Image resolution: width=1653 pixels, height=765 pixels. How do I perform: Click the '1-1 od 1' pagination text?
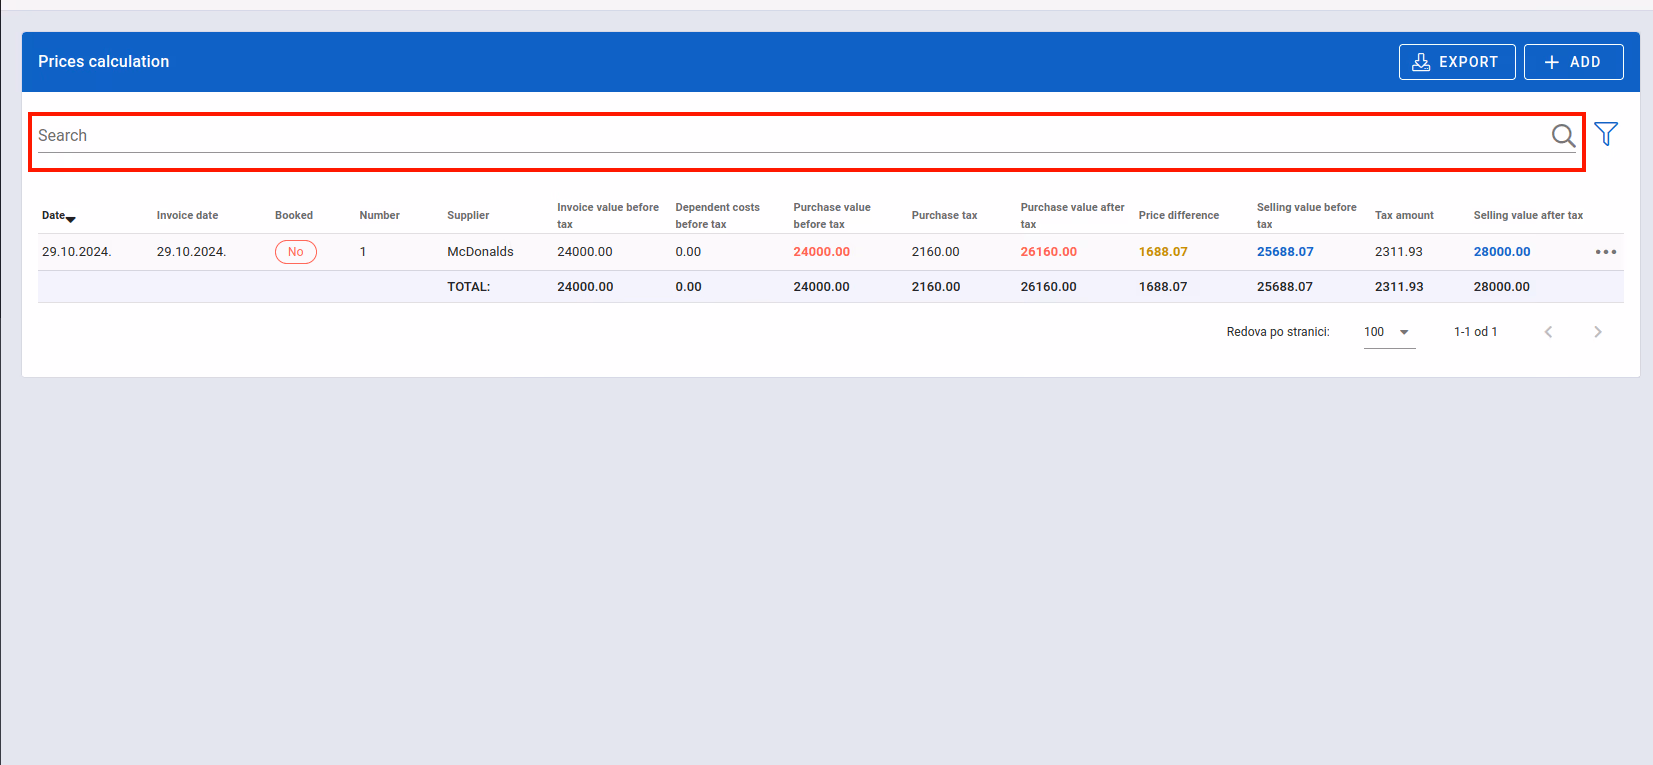(x=1476, y=332)
